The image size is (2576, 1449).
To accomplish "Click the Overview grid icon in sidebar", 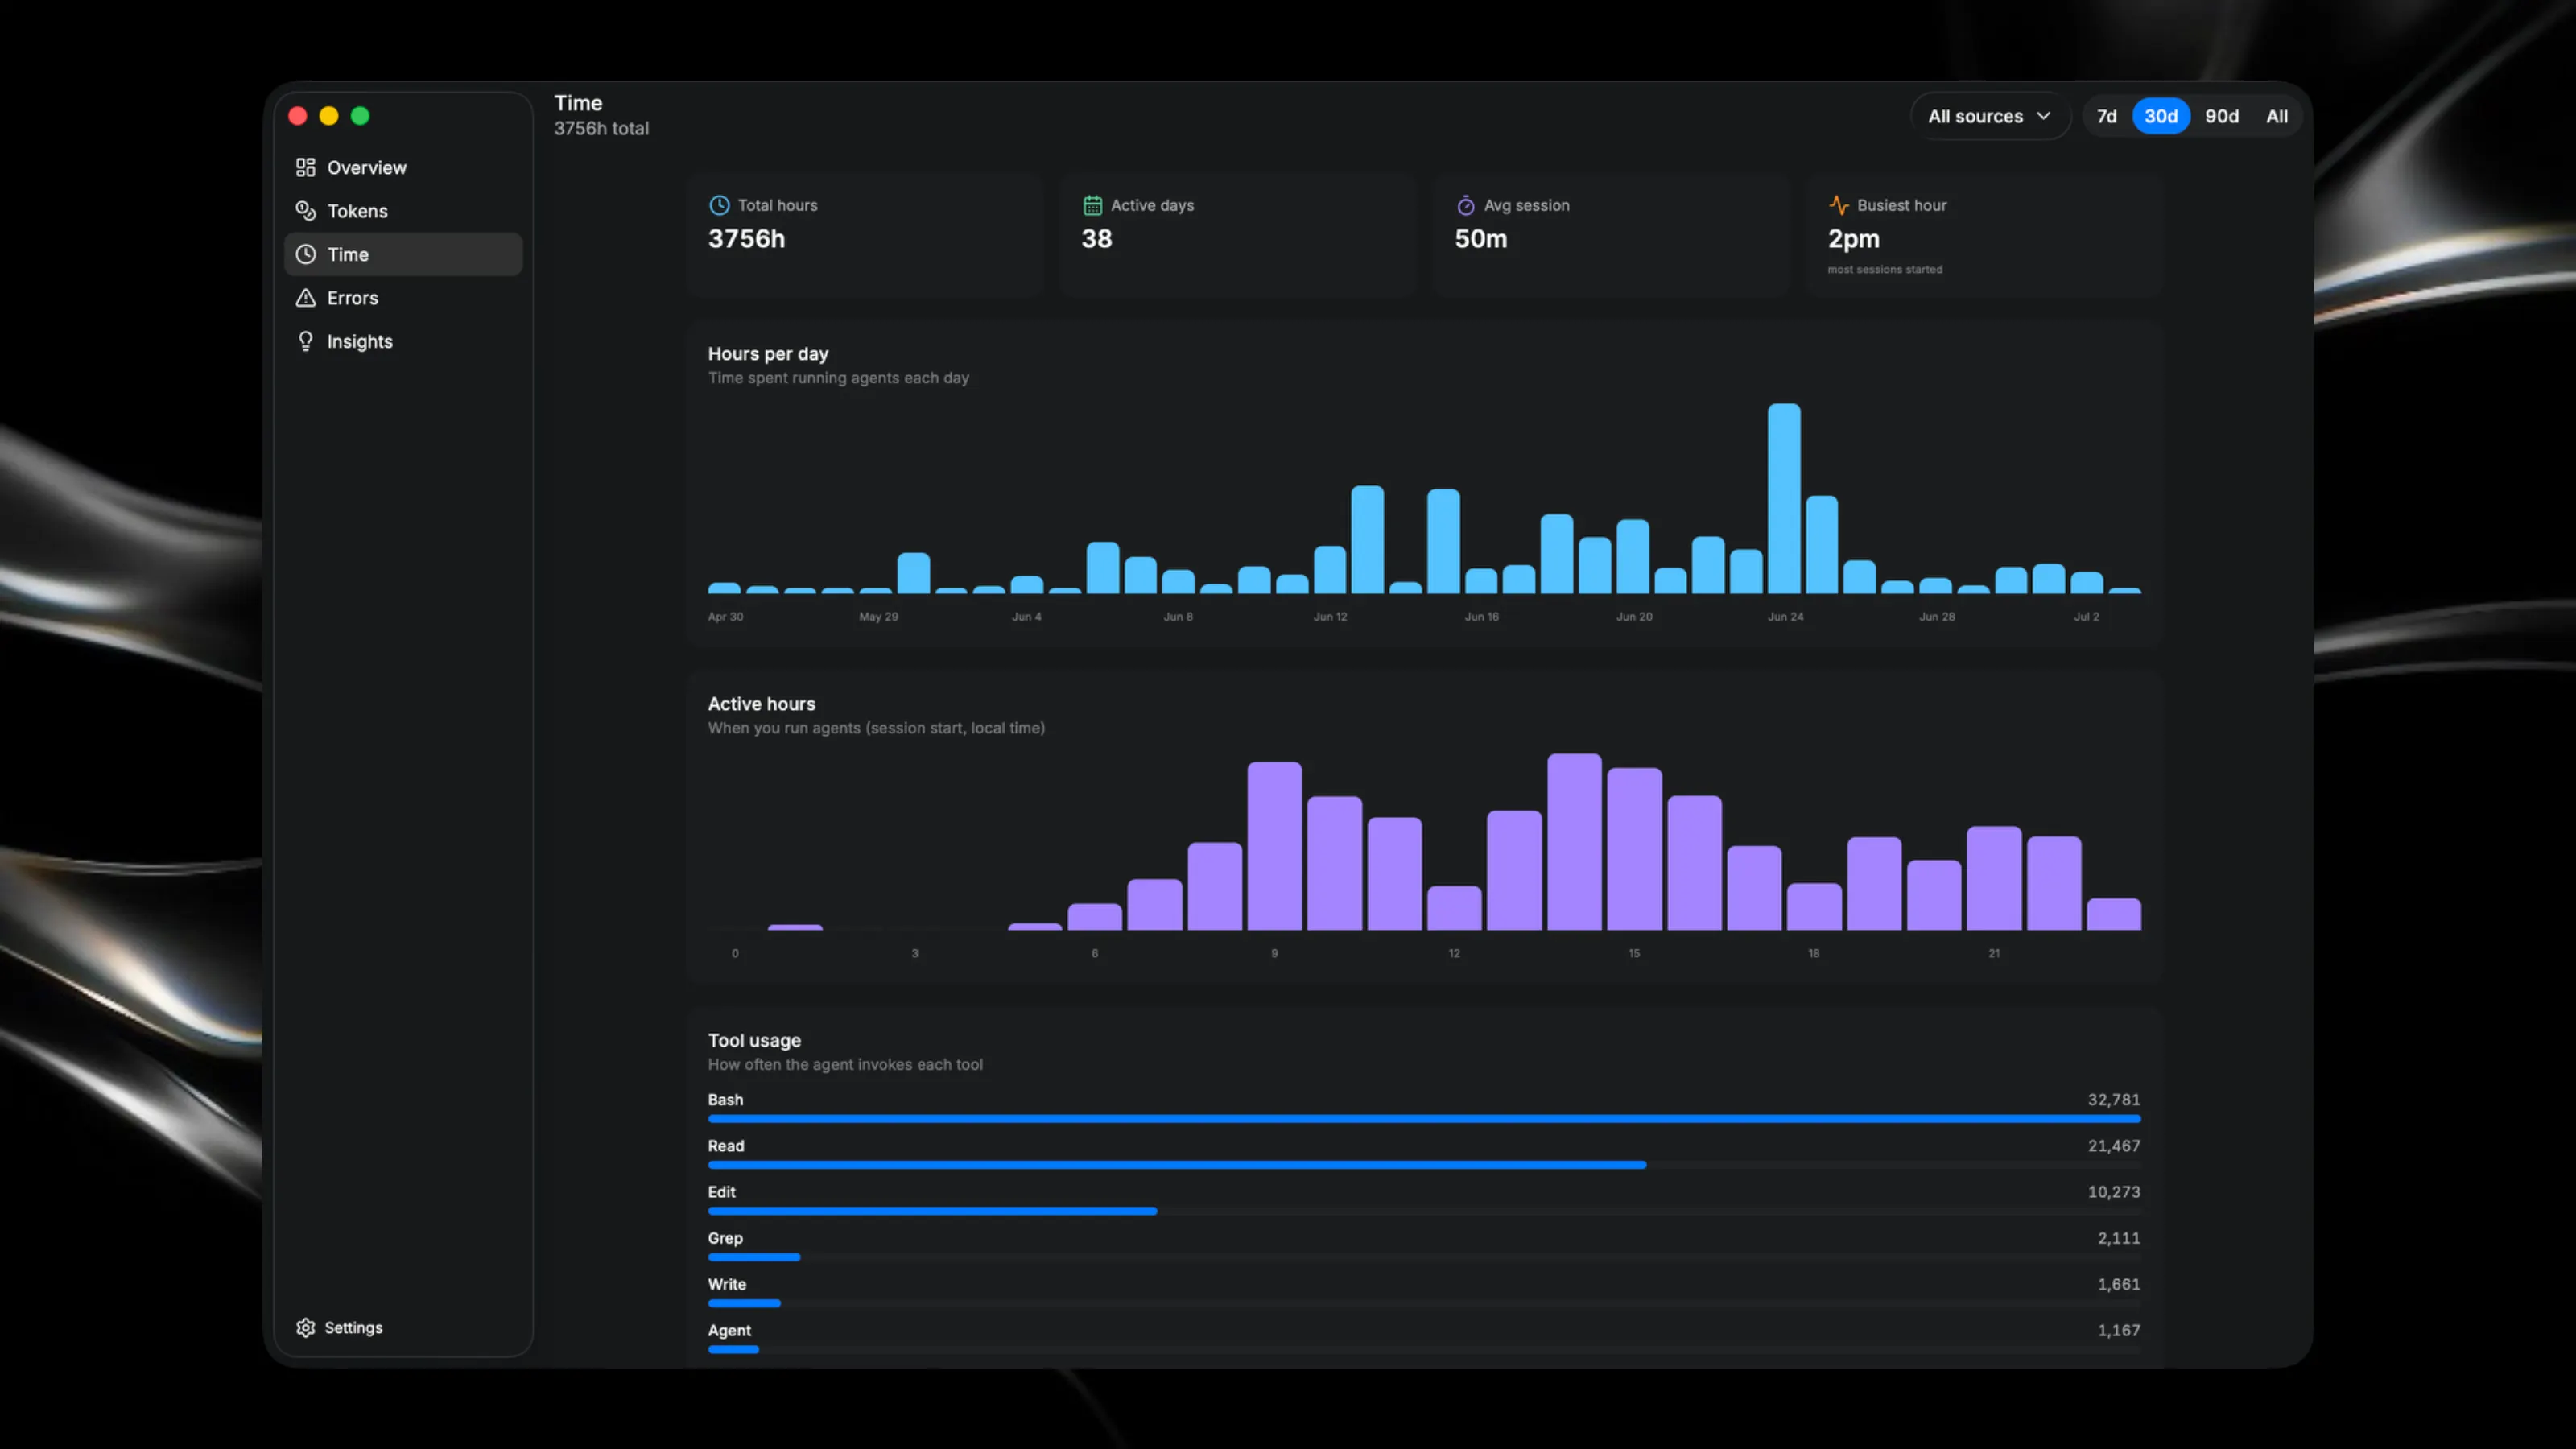I will coord(305,167).
